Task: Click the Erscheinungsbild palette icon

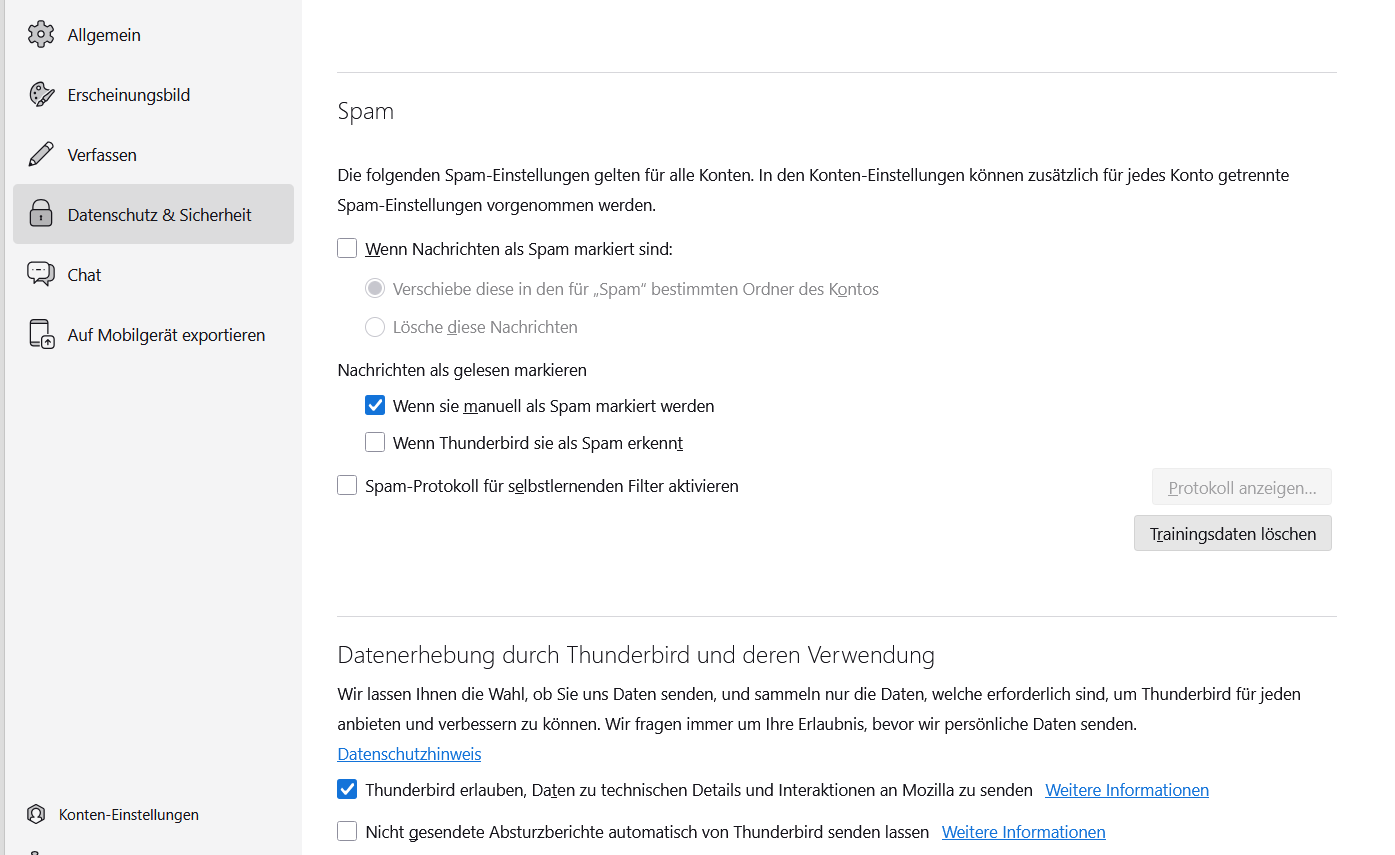Action: coord(41,95)
